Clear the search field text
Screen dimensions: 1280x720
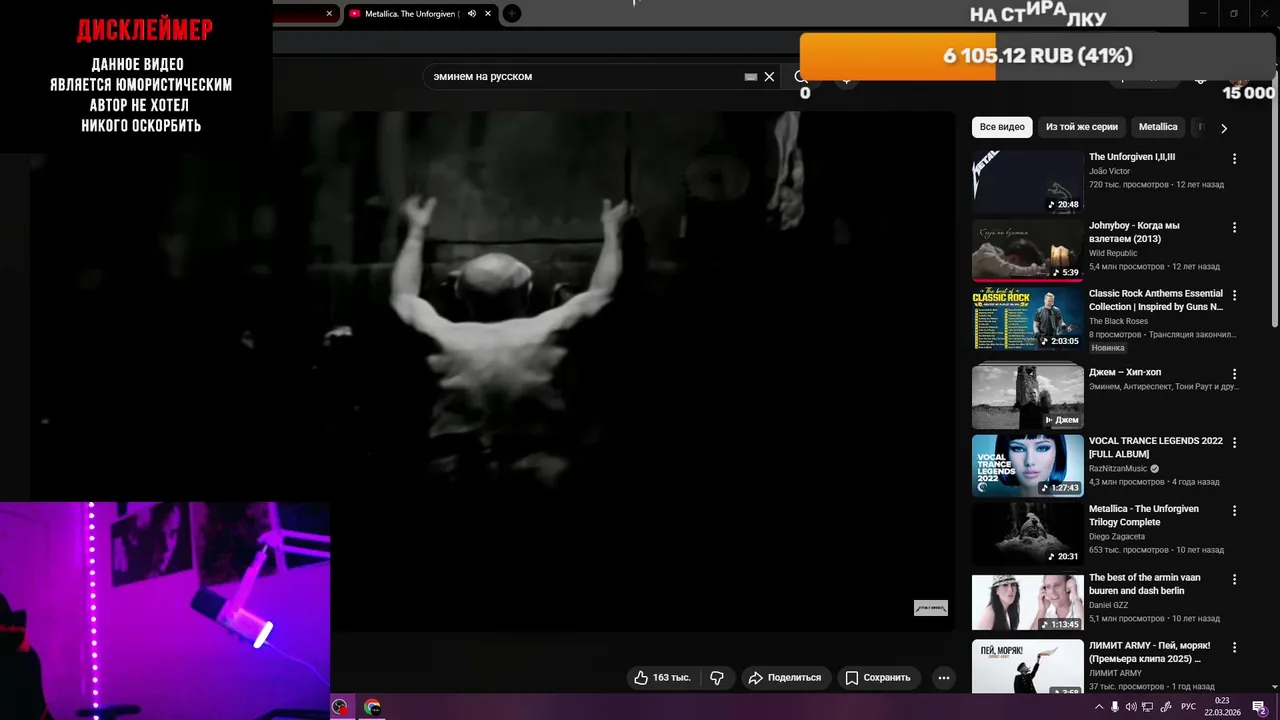[x=769, y=77]
